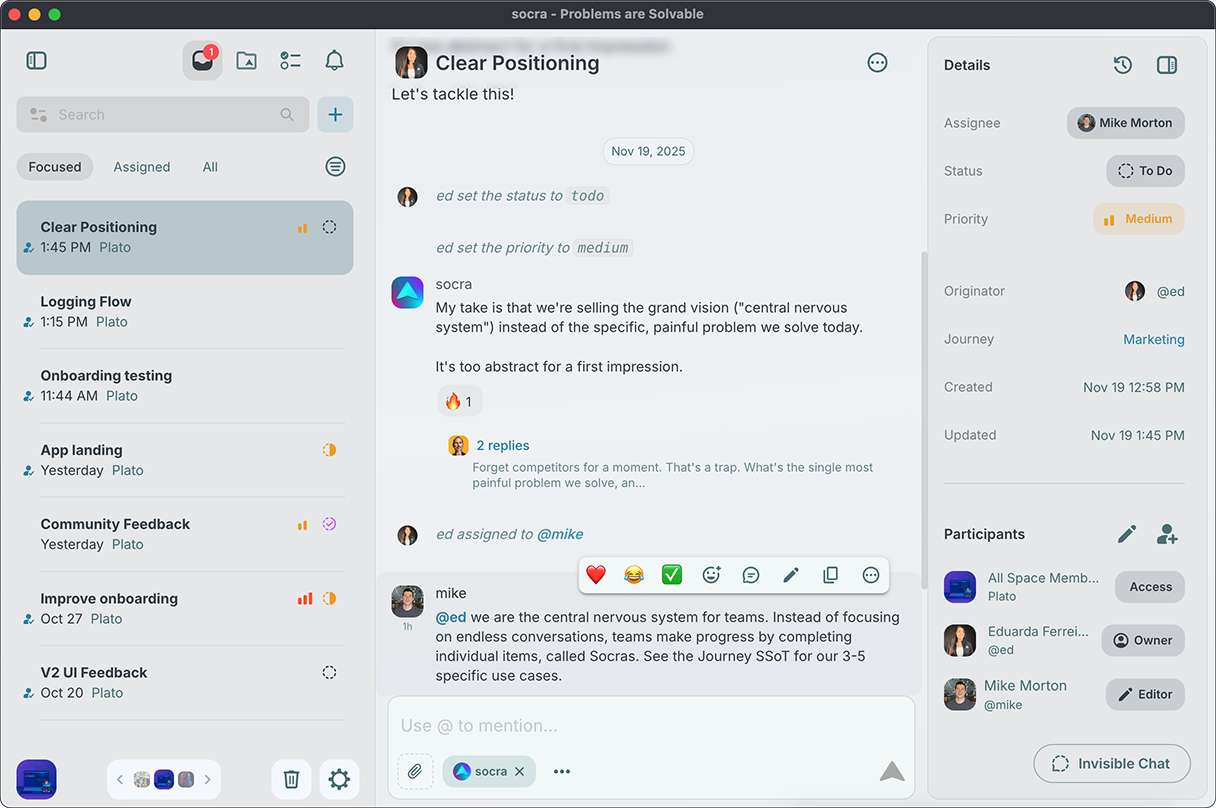Toggle the Invisible Chat button
Viewport: 1216px width, 808px height.
click(1111, 763)
